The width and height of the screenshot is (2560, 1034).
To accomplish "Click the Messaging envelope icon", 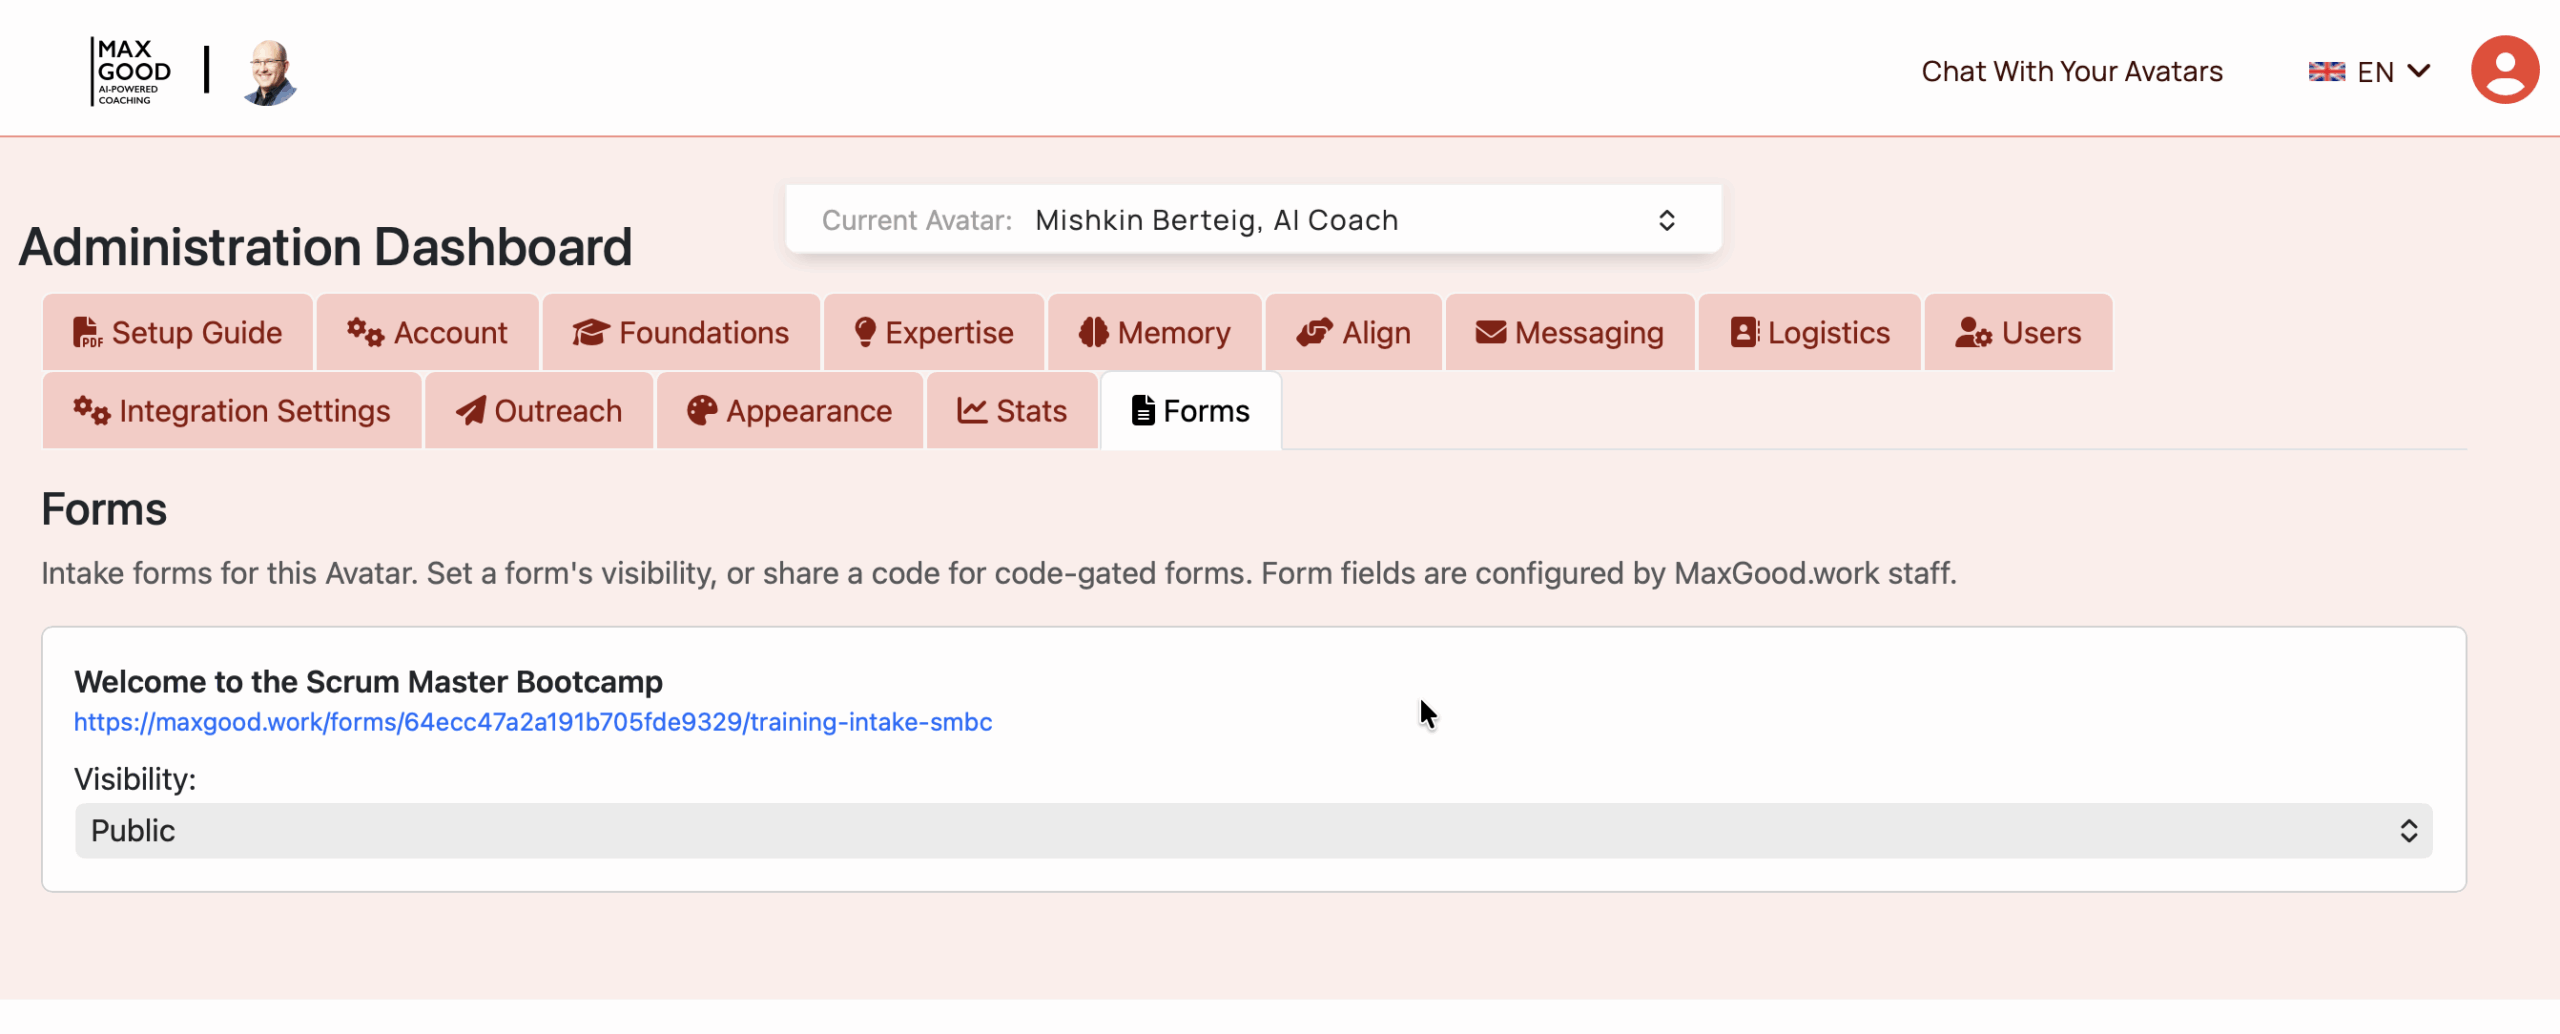I will [1490, 332].
